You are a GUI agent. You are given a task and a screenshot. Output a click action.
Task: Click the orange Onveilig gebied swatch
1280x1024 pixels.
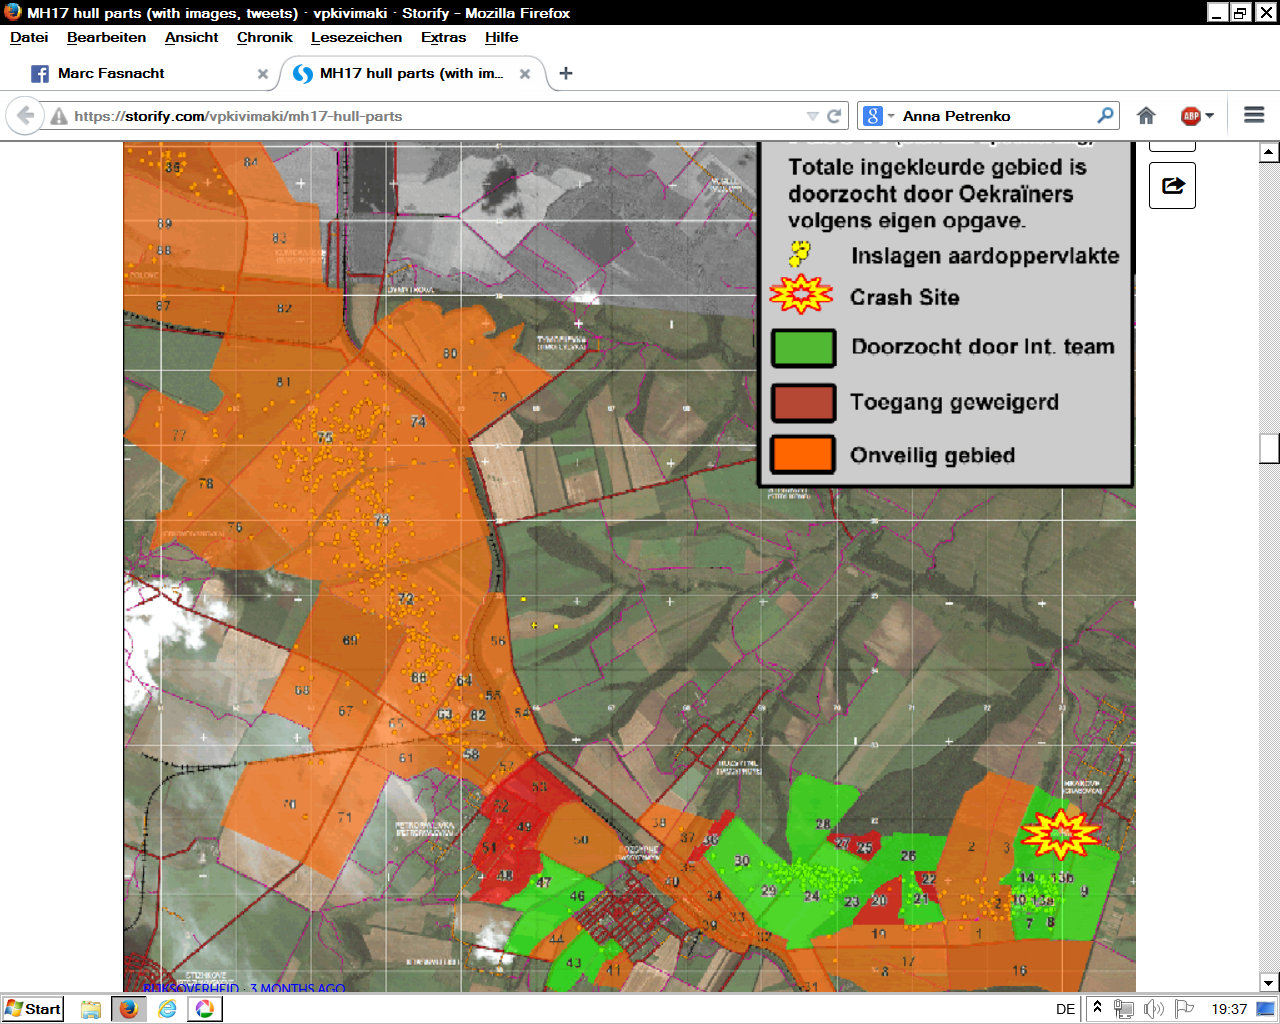pyautogui.click(x=803, y=455)
